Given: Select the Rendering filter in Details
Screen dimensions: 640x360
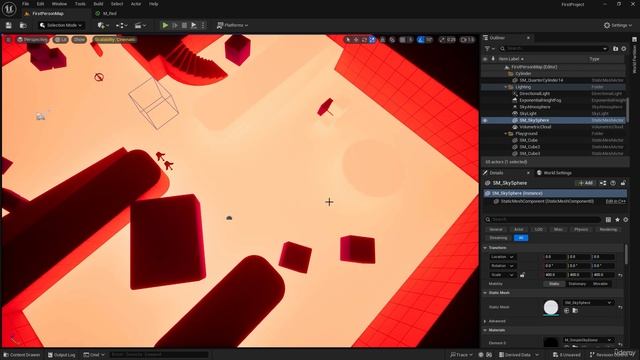Looking at the screenshot, I should coord(608,229).
